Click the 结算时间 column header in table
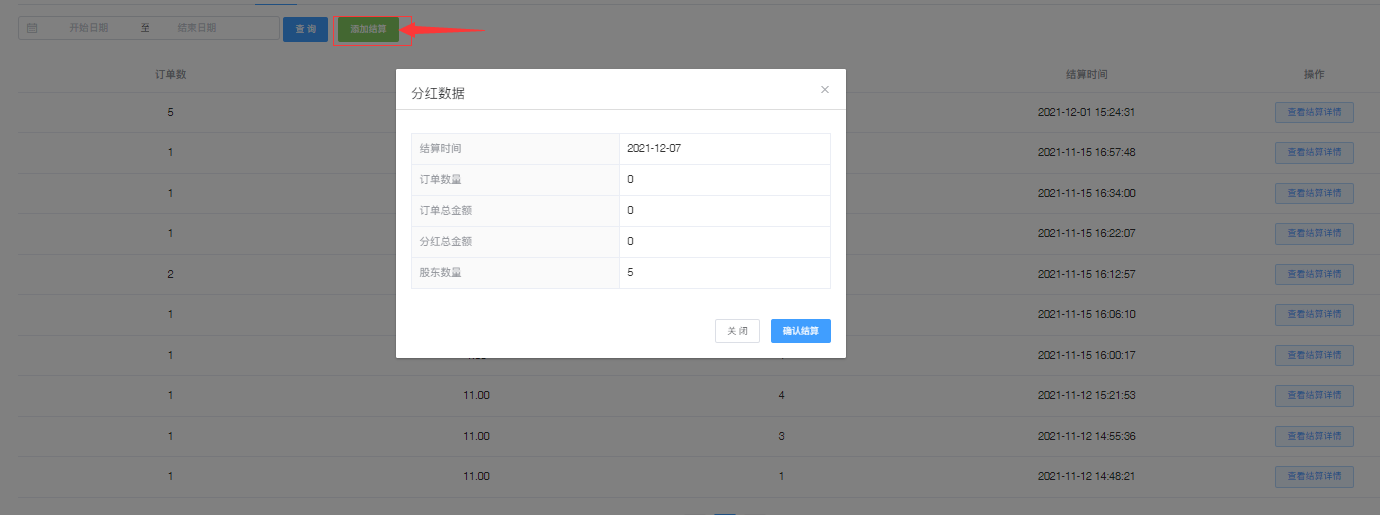The width and height of the screenshot is (1380, 515). tap(1086, 75)
